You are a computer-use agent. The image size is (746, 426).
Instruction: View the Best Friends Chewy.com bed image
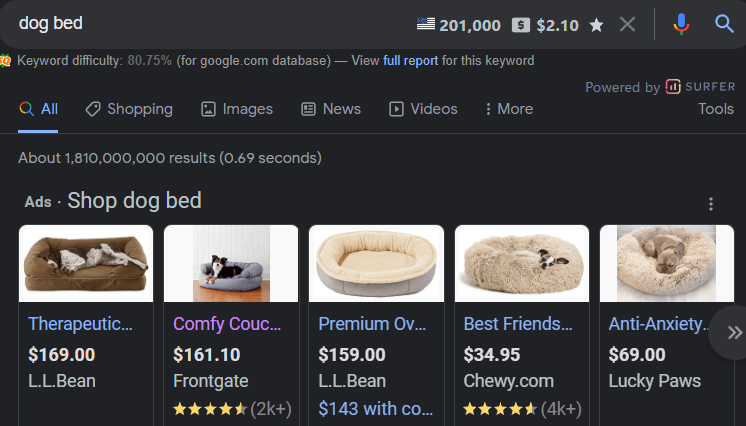(x=521, y=263)
